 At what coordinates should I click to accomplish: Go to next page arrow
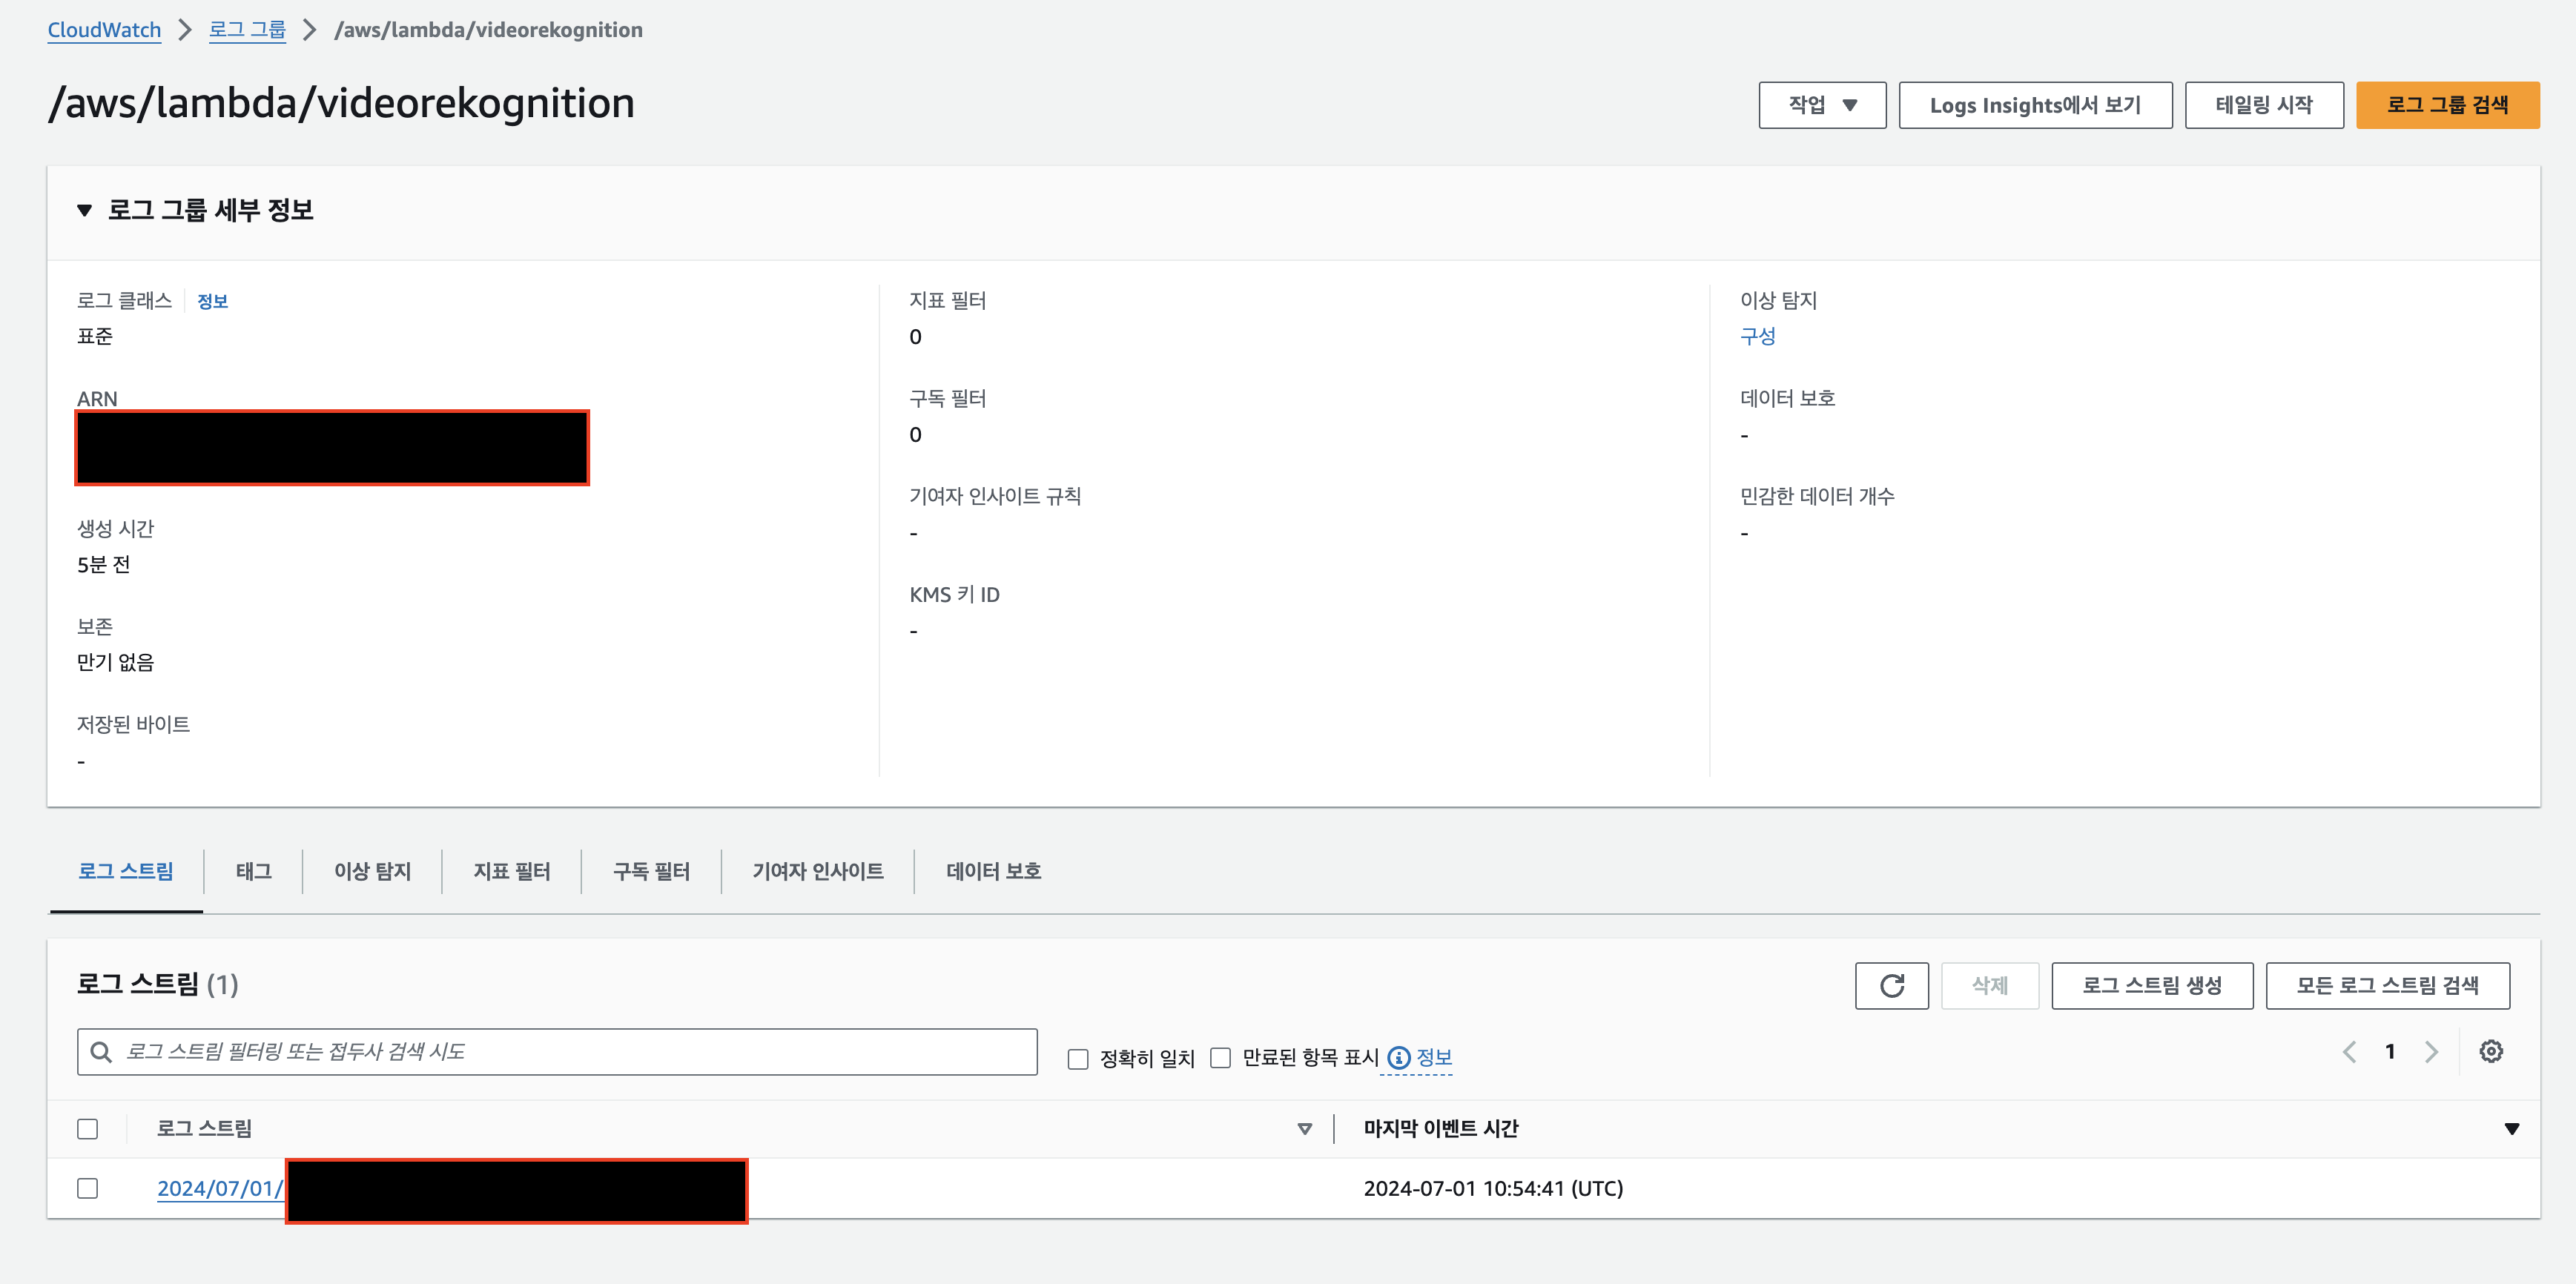coord(2431,1051)
